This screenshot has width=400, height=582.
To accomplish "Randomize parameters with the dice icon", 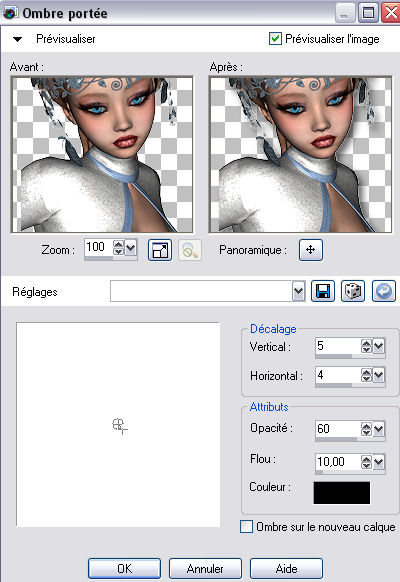I will coord(353,291).
